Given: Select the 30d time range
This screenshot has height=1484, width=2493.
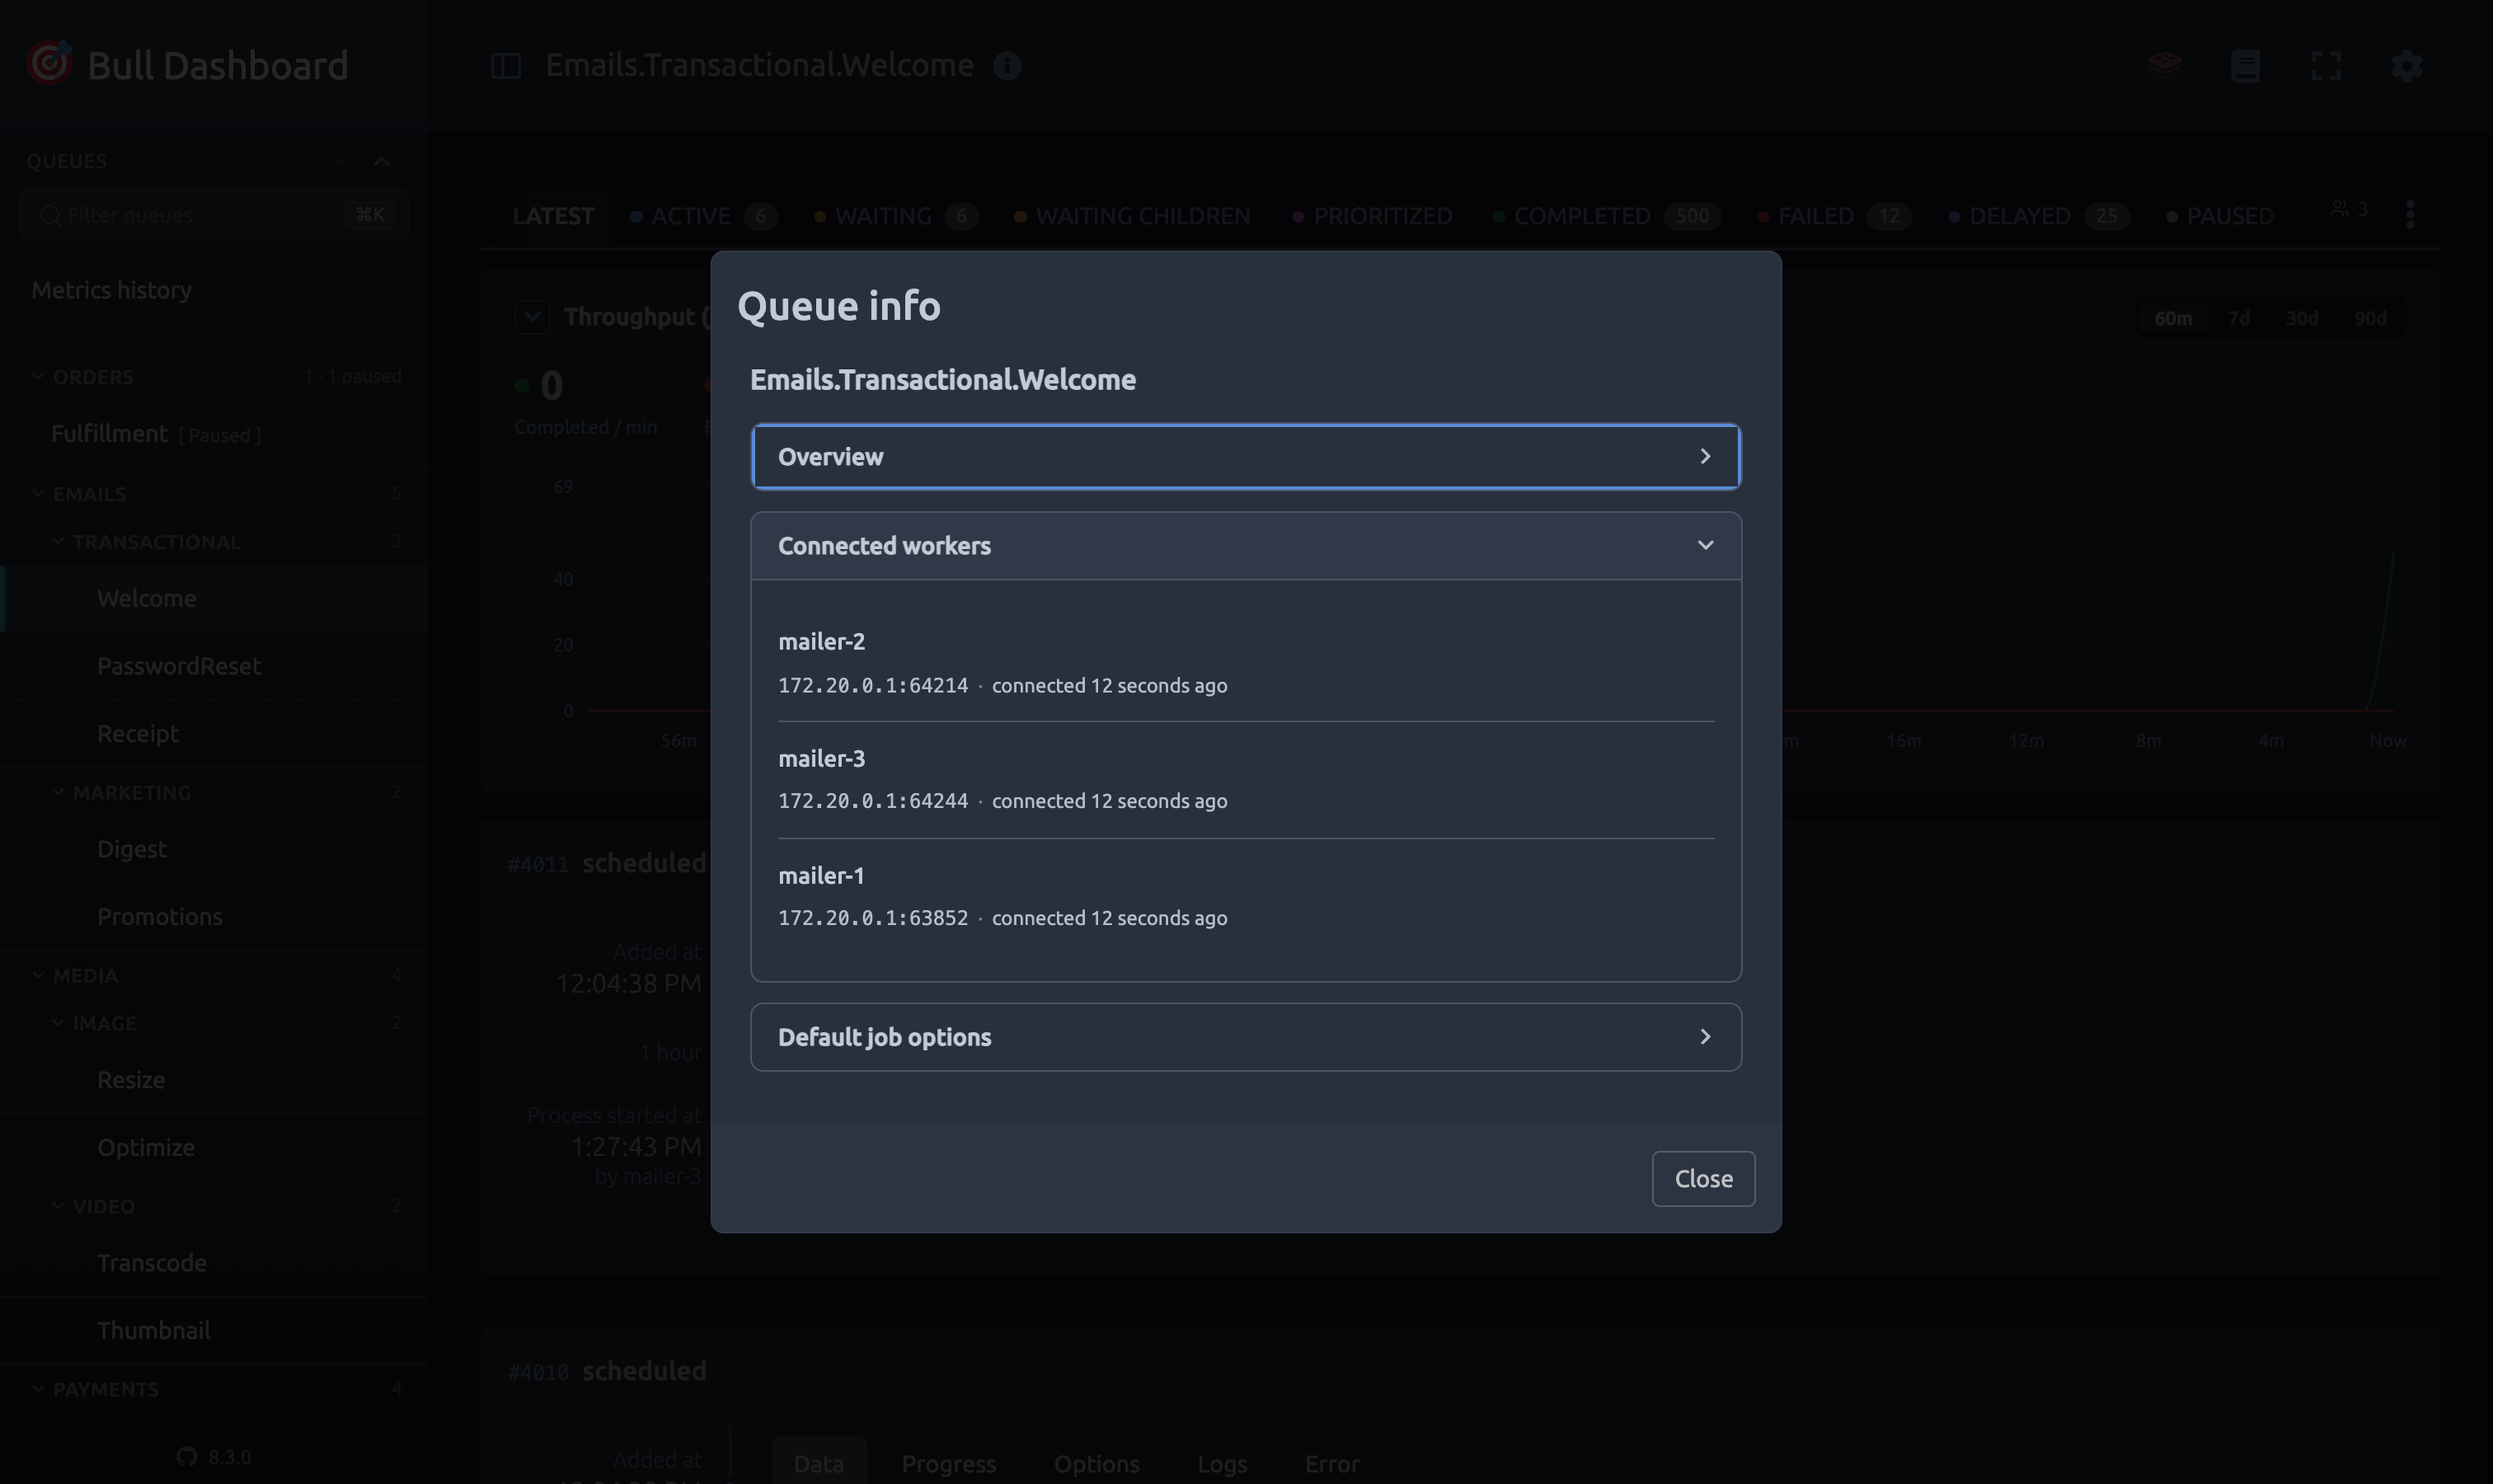Looking at the screenshot, I should tap(2302, 318).
